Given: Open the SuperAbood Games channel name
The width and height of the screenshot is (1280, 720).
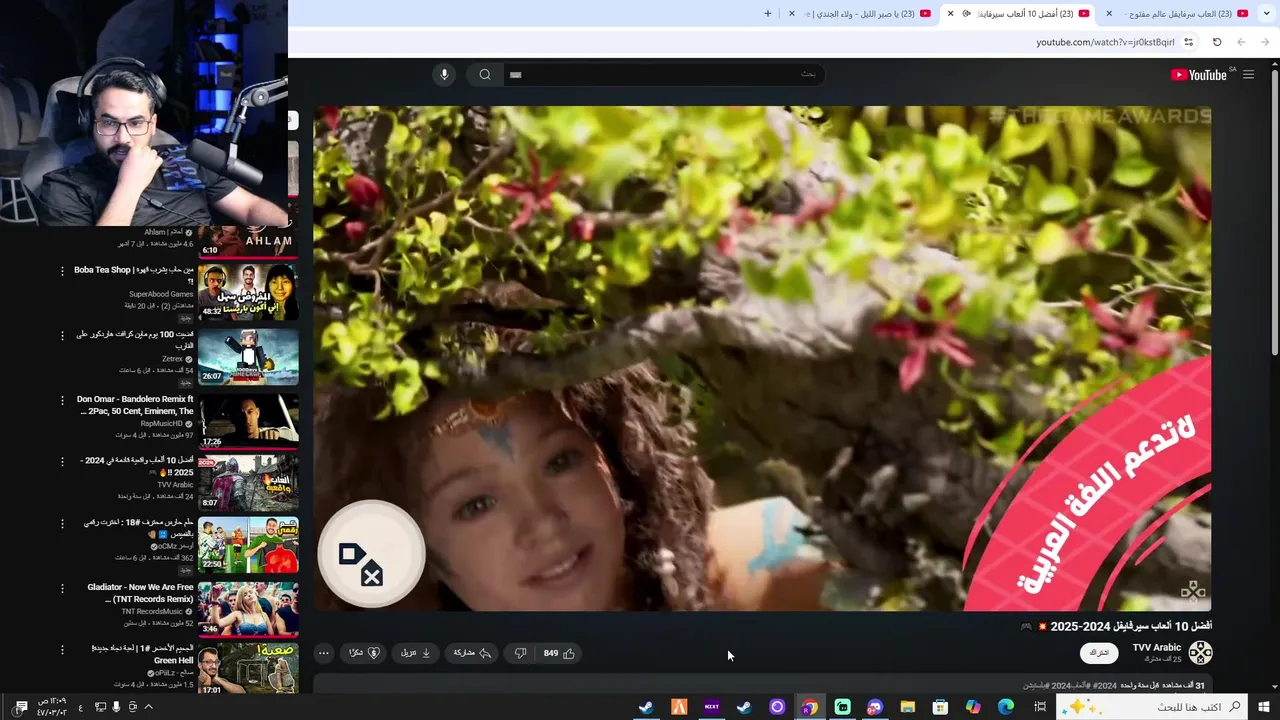Looking at the screenshot, I should point(161,294).
